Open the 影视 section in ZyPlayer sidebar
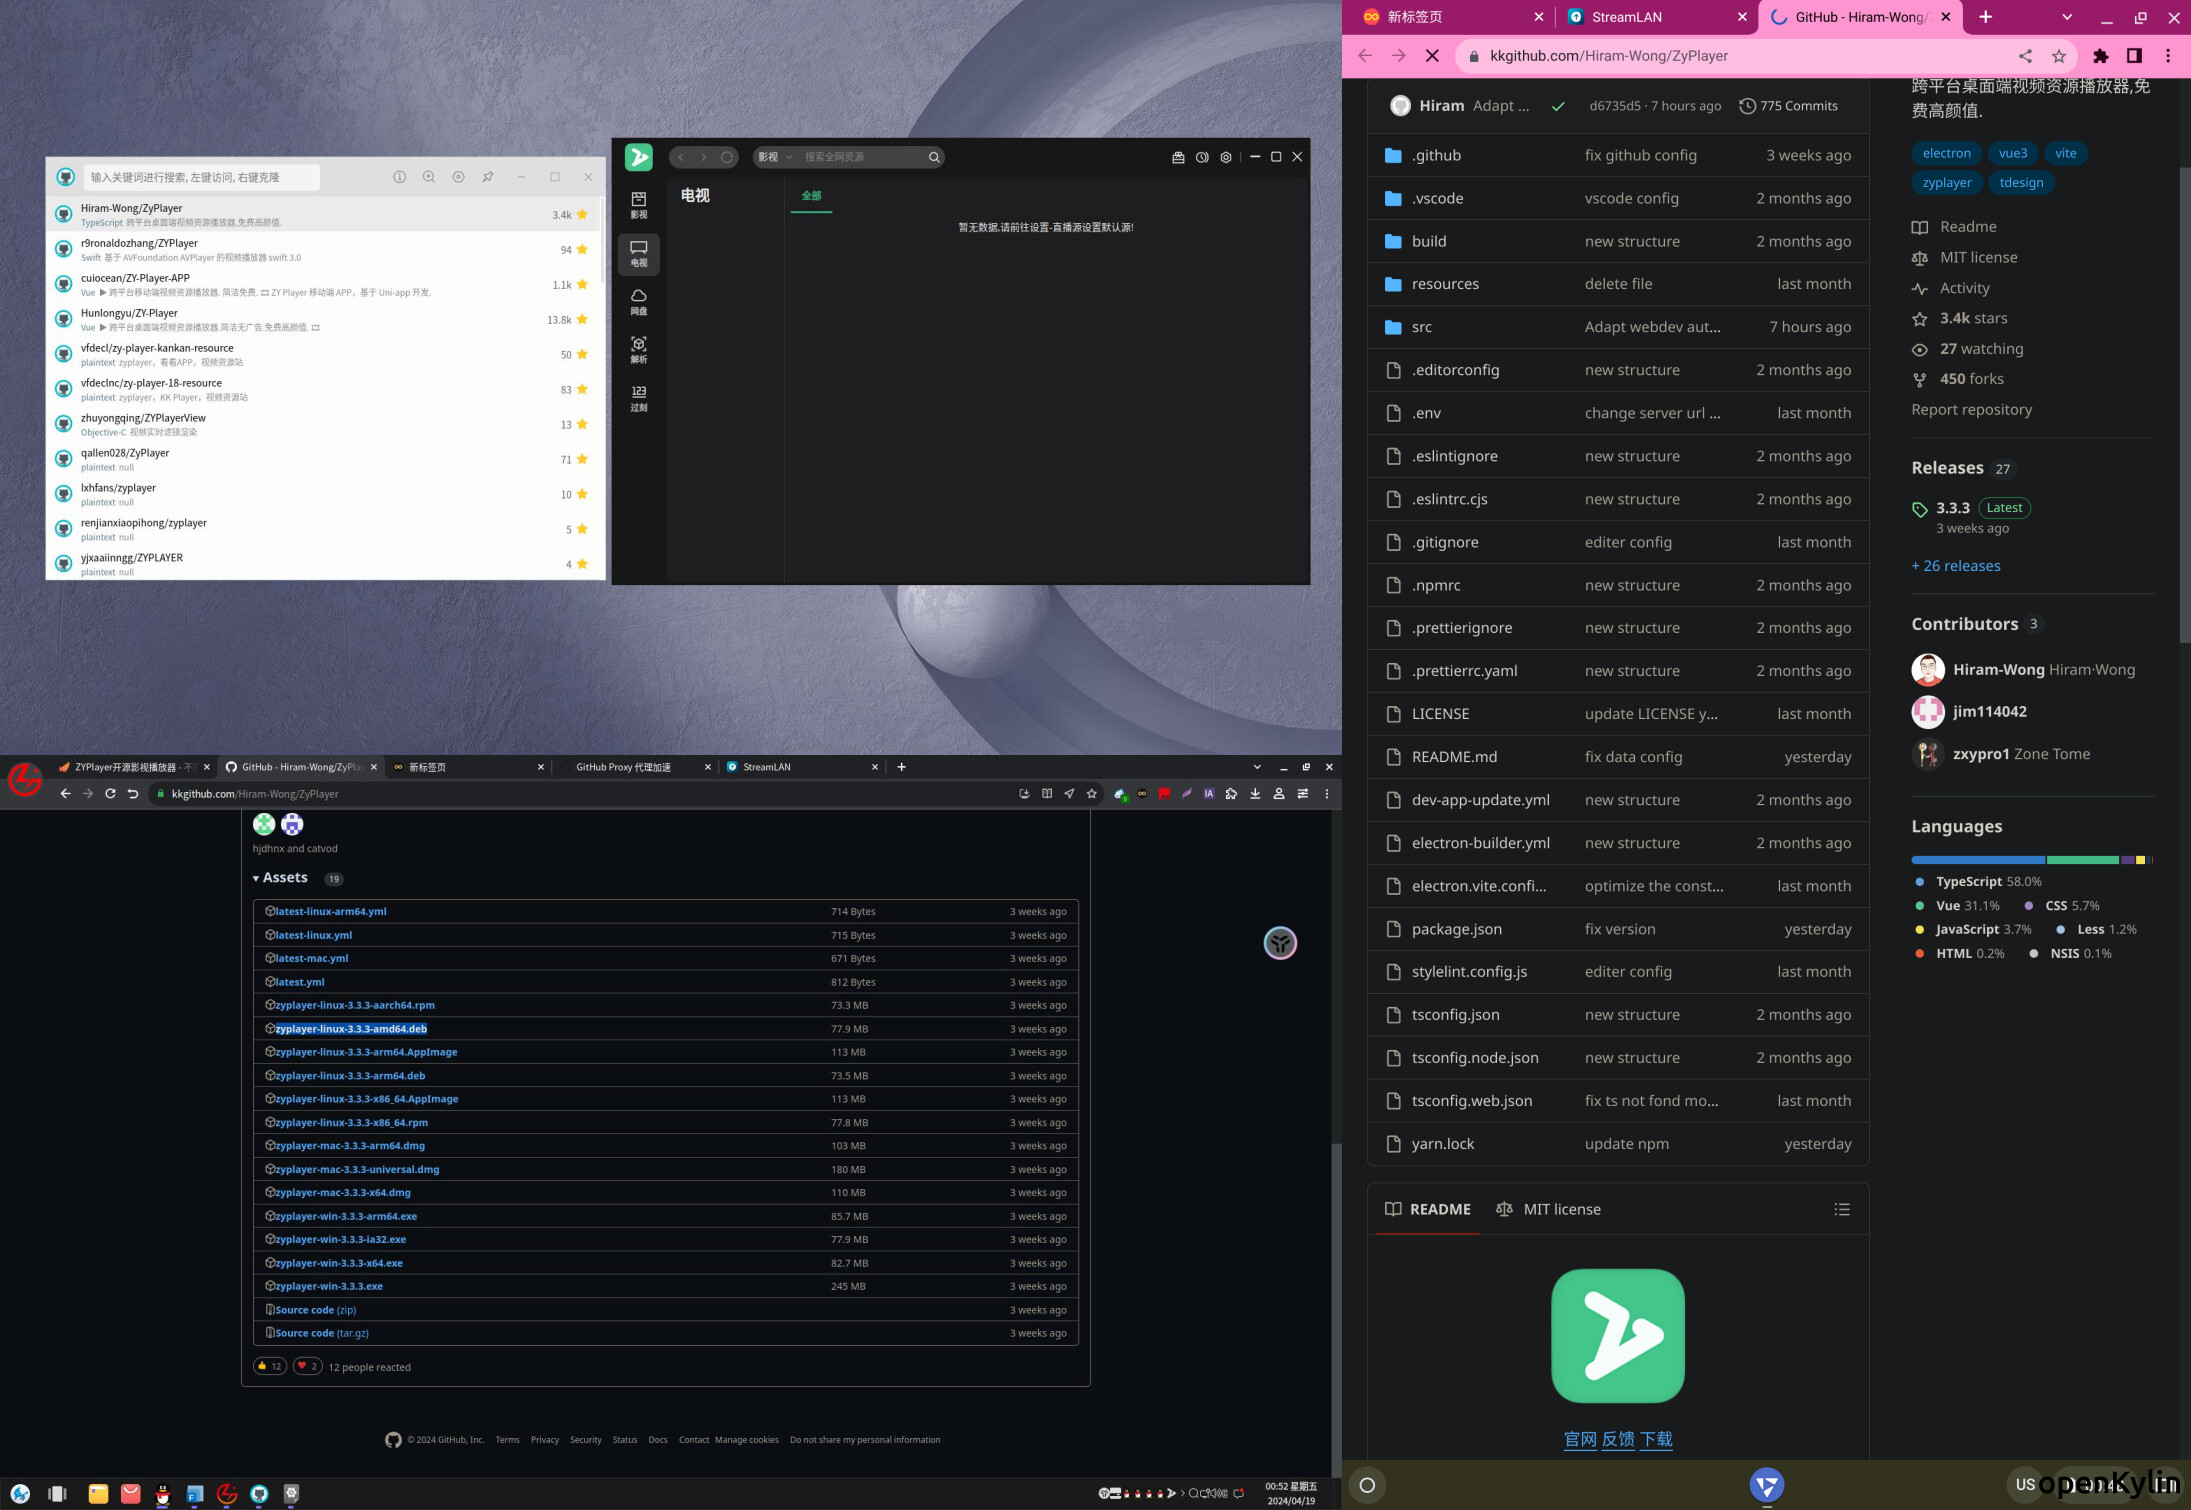The image size is (2191, 1510). tap(638, 205)
